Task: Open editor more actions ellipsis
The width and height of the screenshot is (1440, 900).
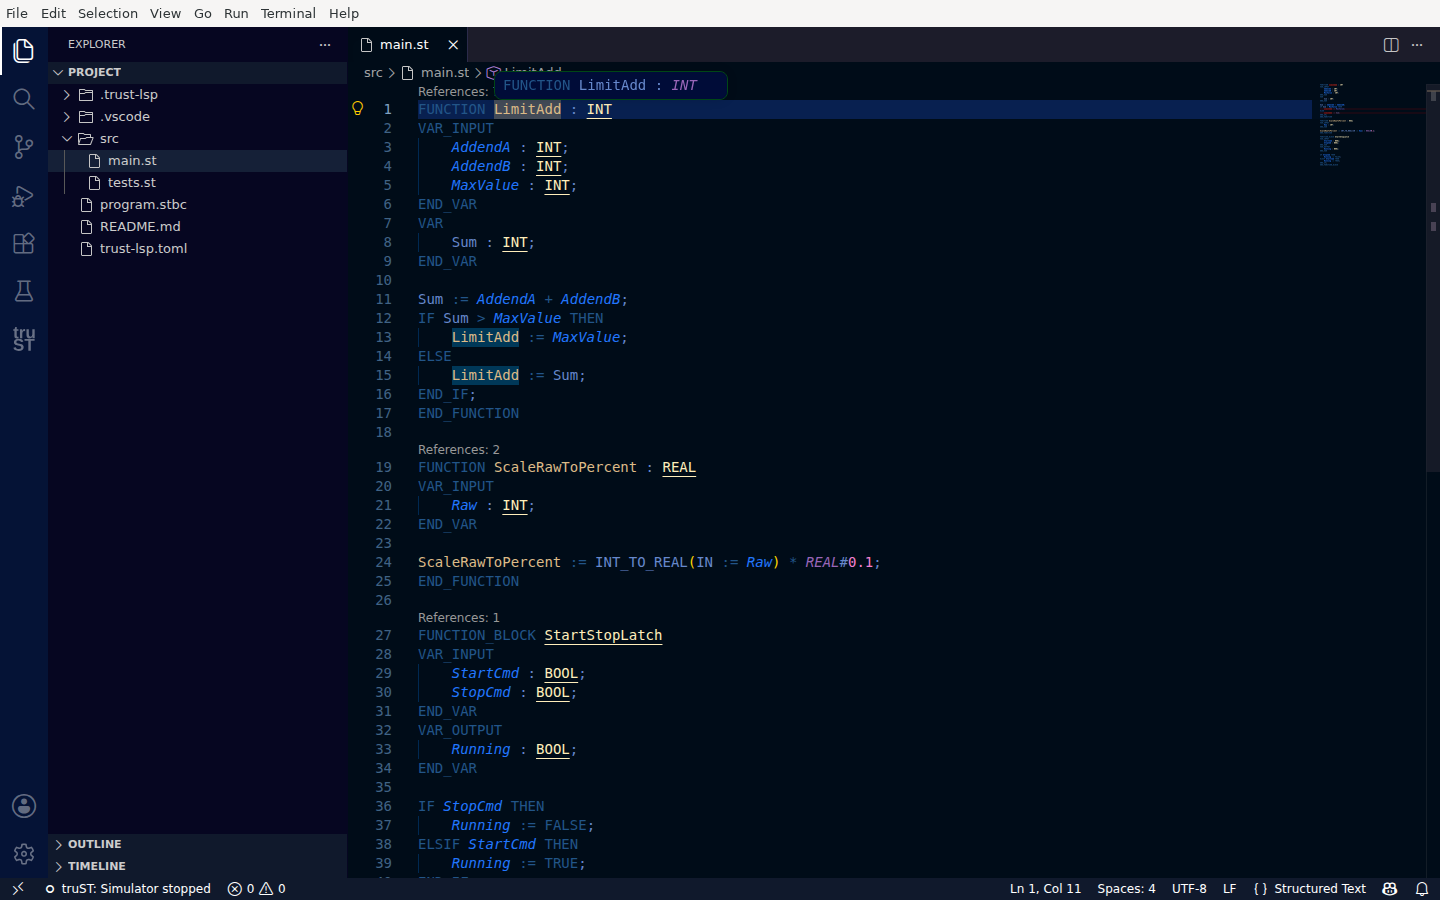Action: click(1417, 44)
